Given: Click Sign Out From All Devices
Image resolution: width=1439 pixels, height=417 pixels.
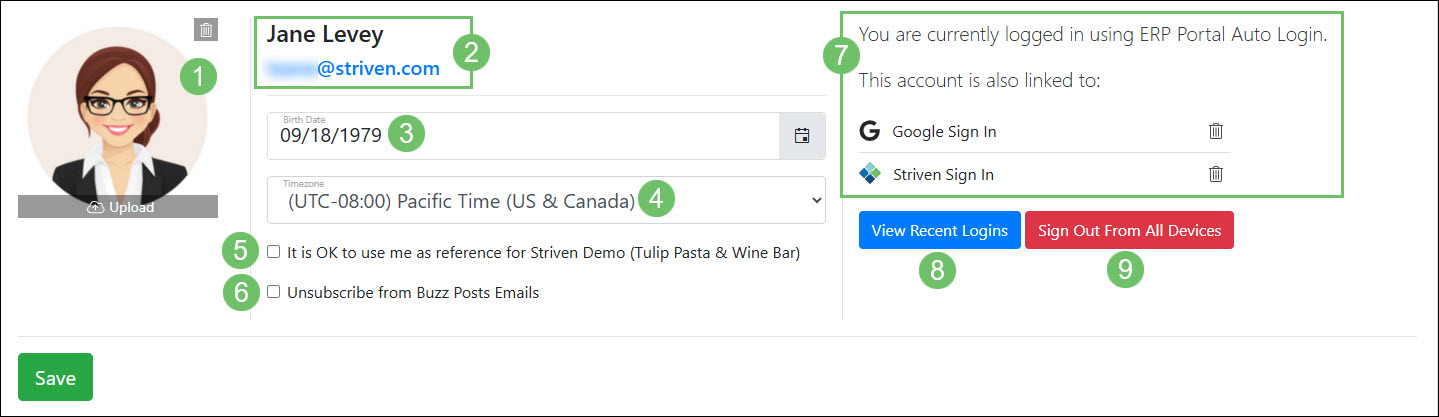Looking at the screenshot, I should (1129, 230).
